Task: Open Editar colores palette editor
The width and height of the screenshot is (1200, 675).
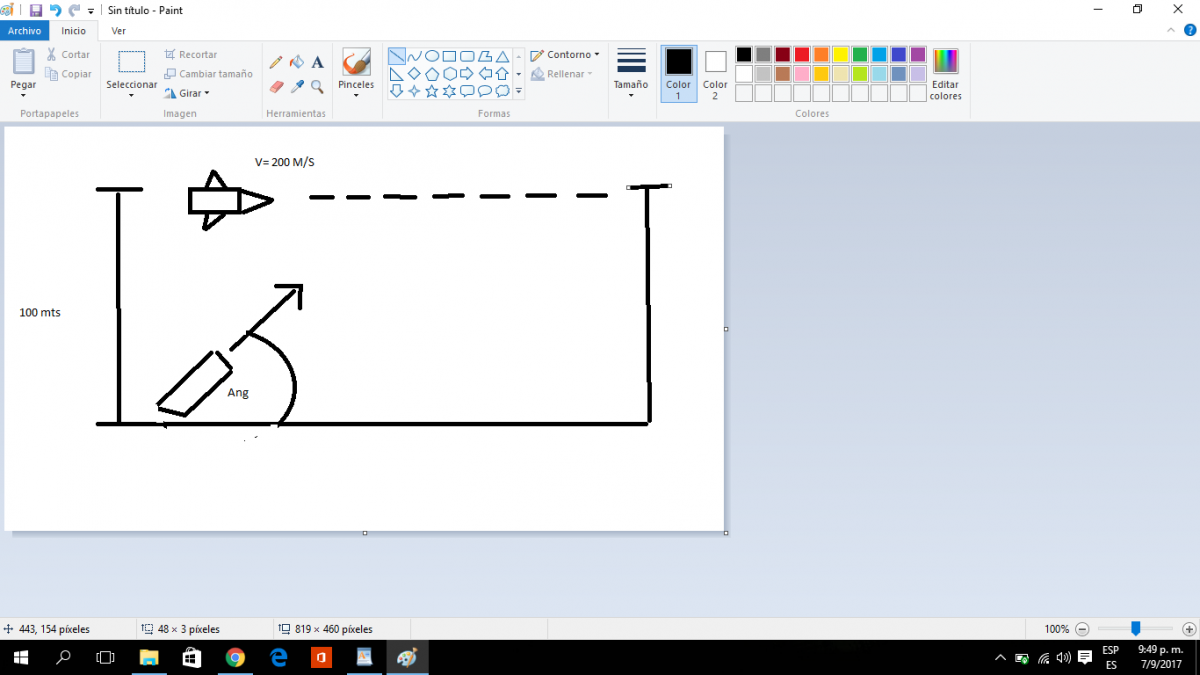Action: click(945, 75)
